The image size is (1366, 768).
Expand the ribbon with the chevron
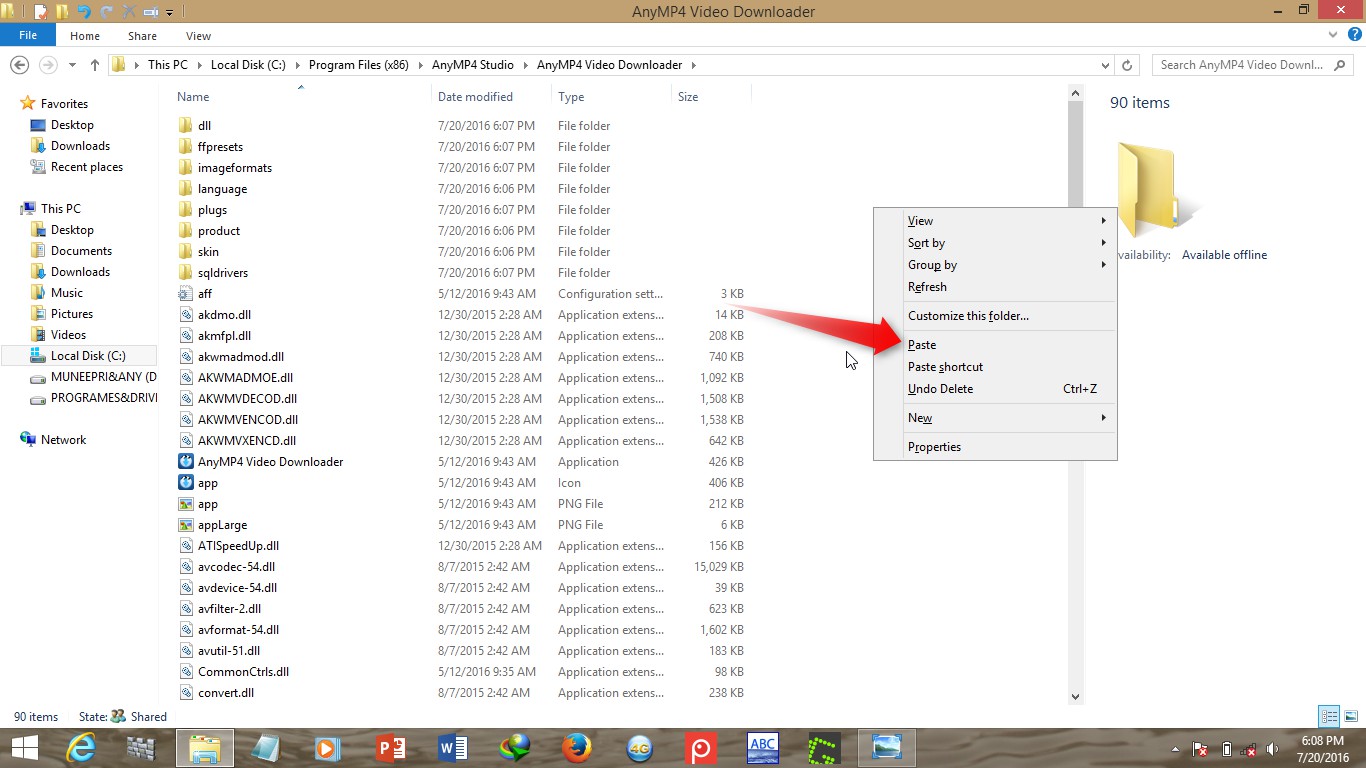coord(1332,35)
